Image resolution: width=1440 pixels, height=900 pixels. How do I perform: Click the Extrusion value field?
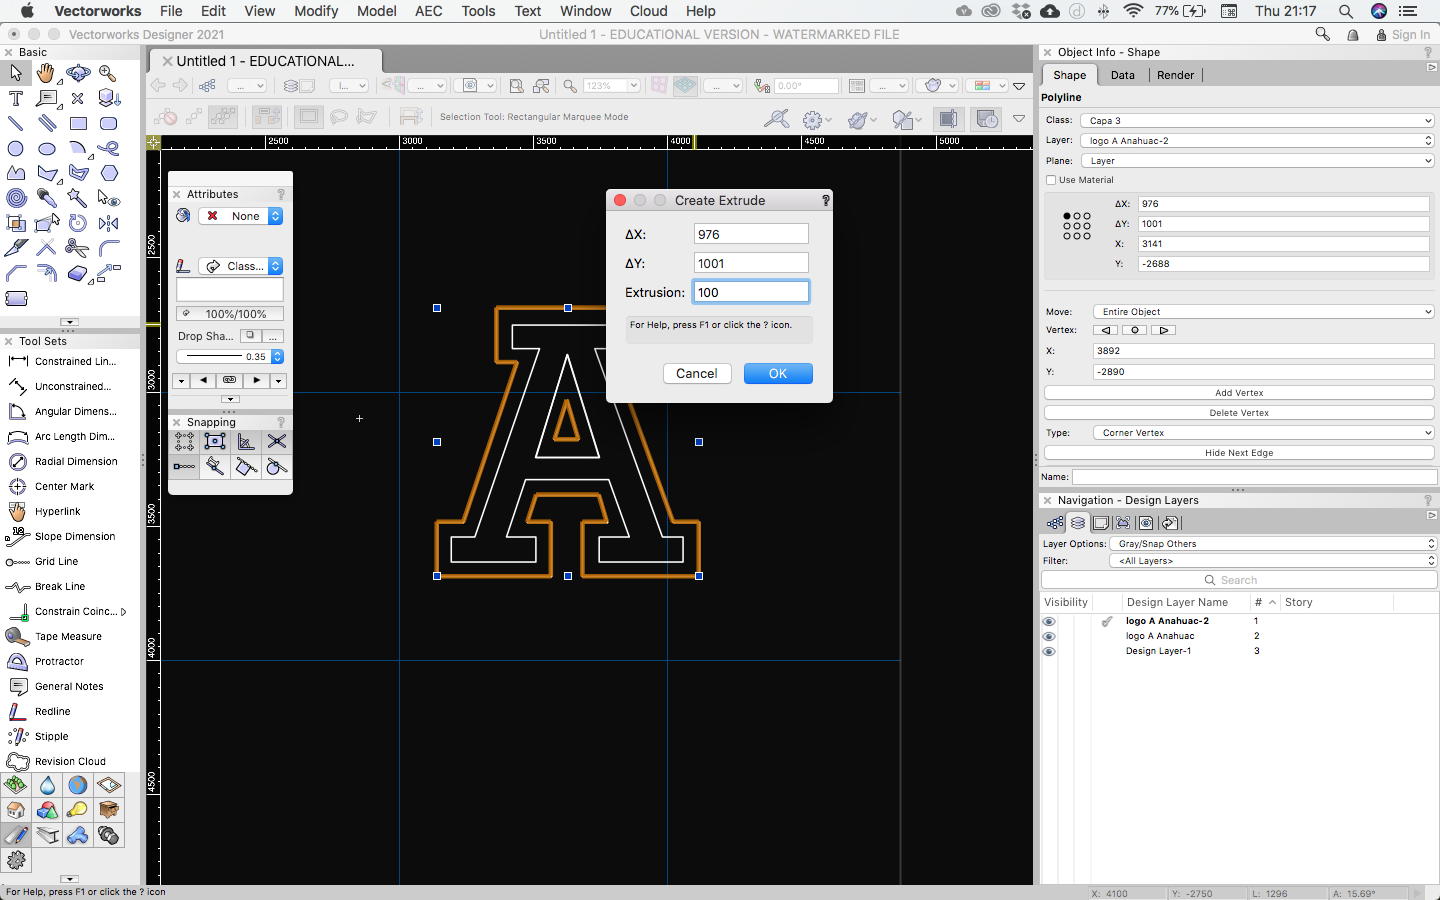750,292
